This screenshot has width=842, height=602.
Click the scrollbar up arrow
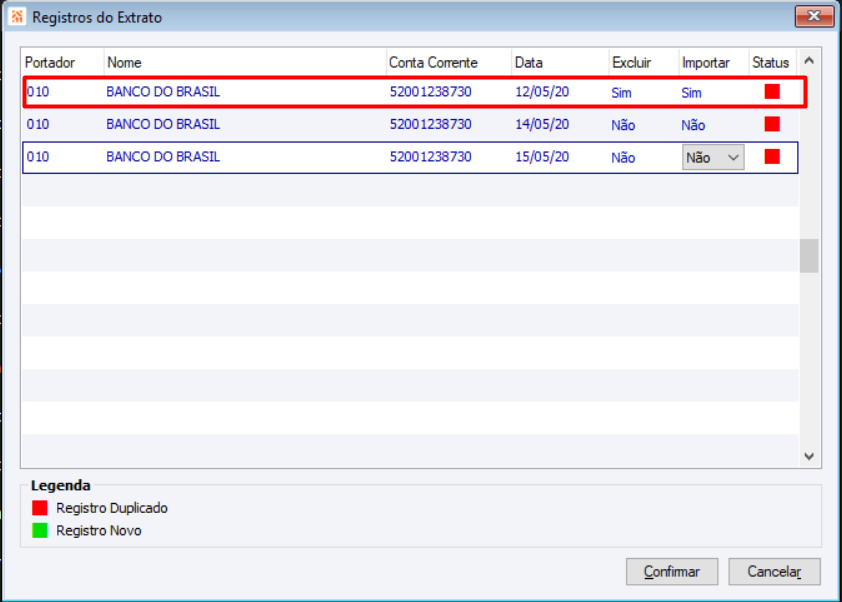coord(809,61)
